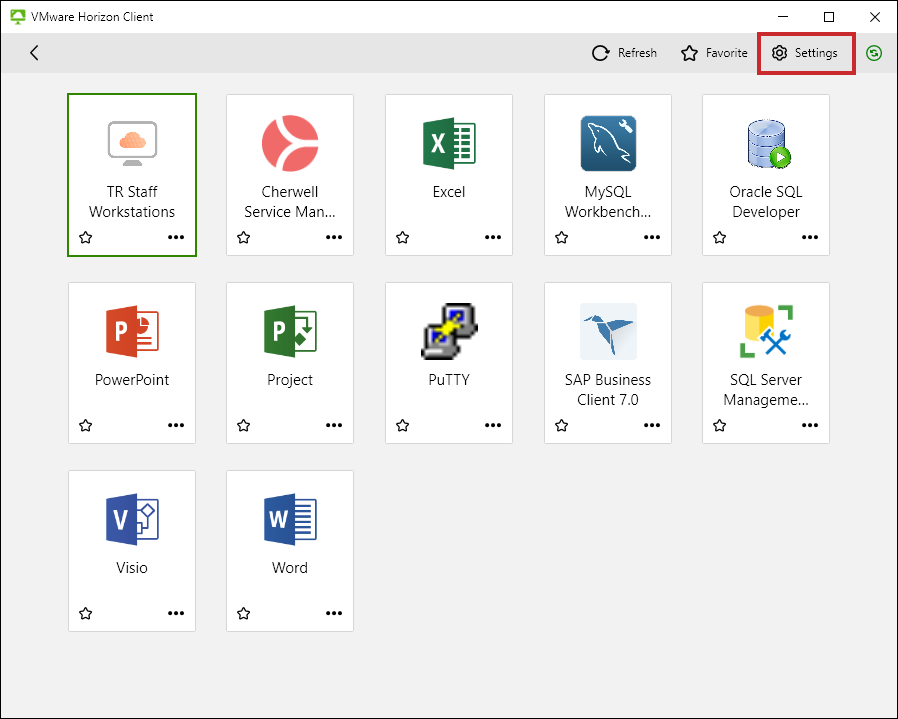This screenshot has width=898, height=719.
Task: Launch the Cherwell Service Management app icon
Action: pos(290,143)
